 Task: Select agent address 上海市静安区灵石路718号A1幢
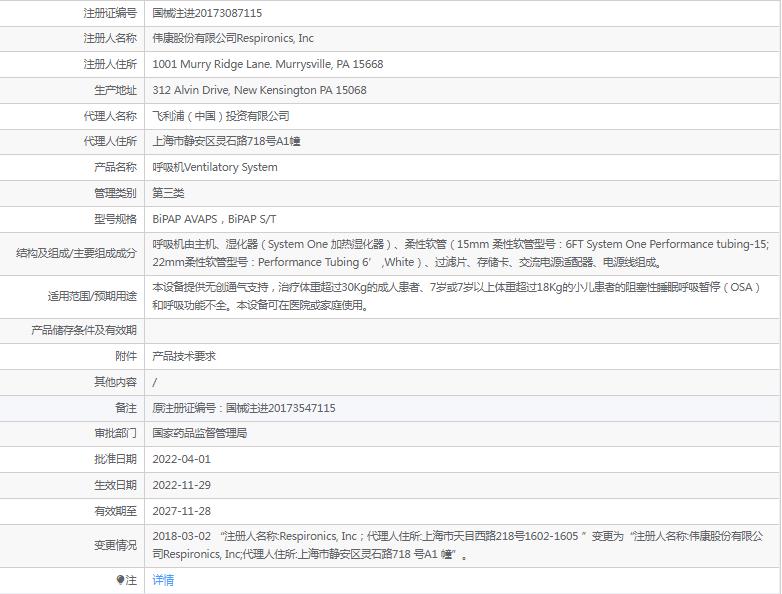click(226, 141)
